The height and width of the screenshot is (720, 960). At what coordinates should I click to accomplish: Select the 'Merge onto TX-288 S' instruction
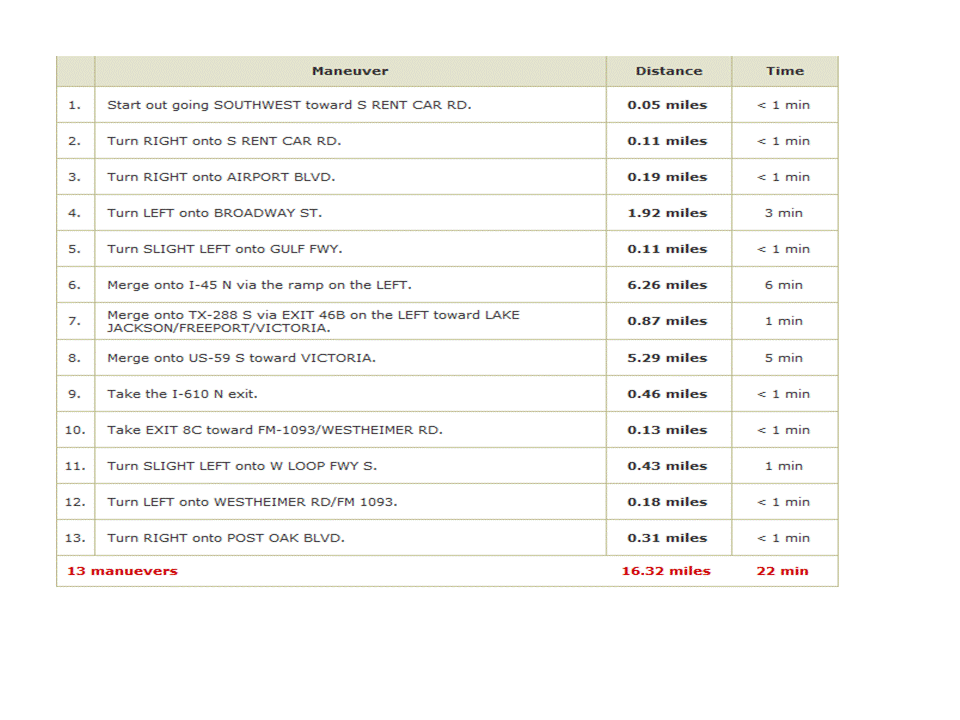tap(313, 321)
